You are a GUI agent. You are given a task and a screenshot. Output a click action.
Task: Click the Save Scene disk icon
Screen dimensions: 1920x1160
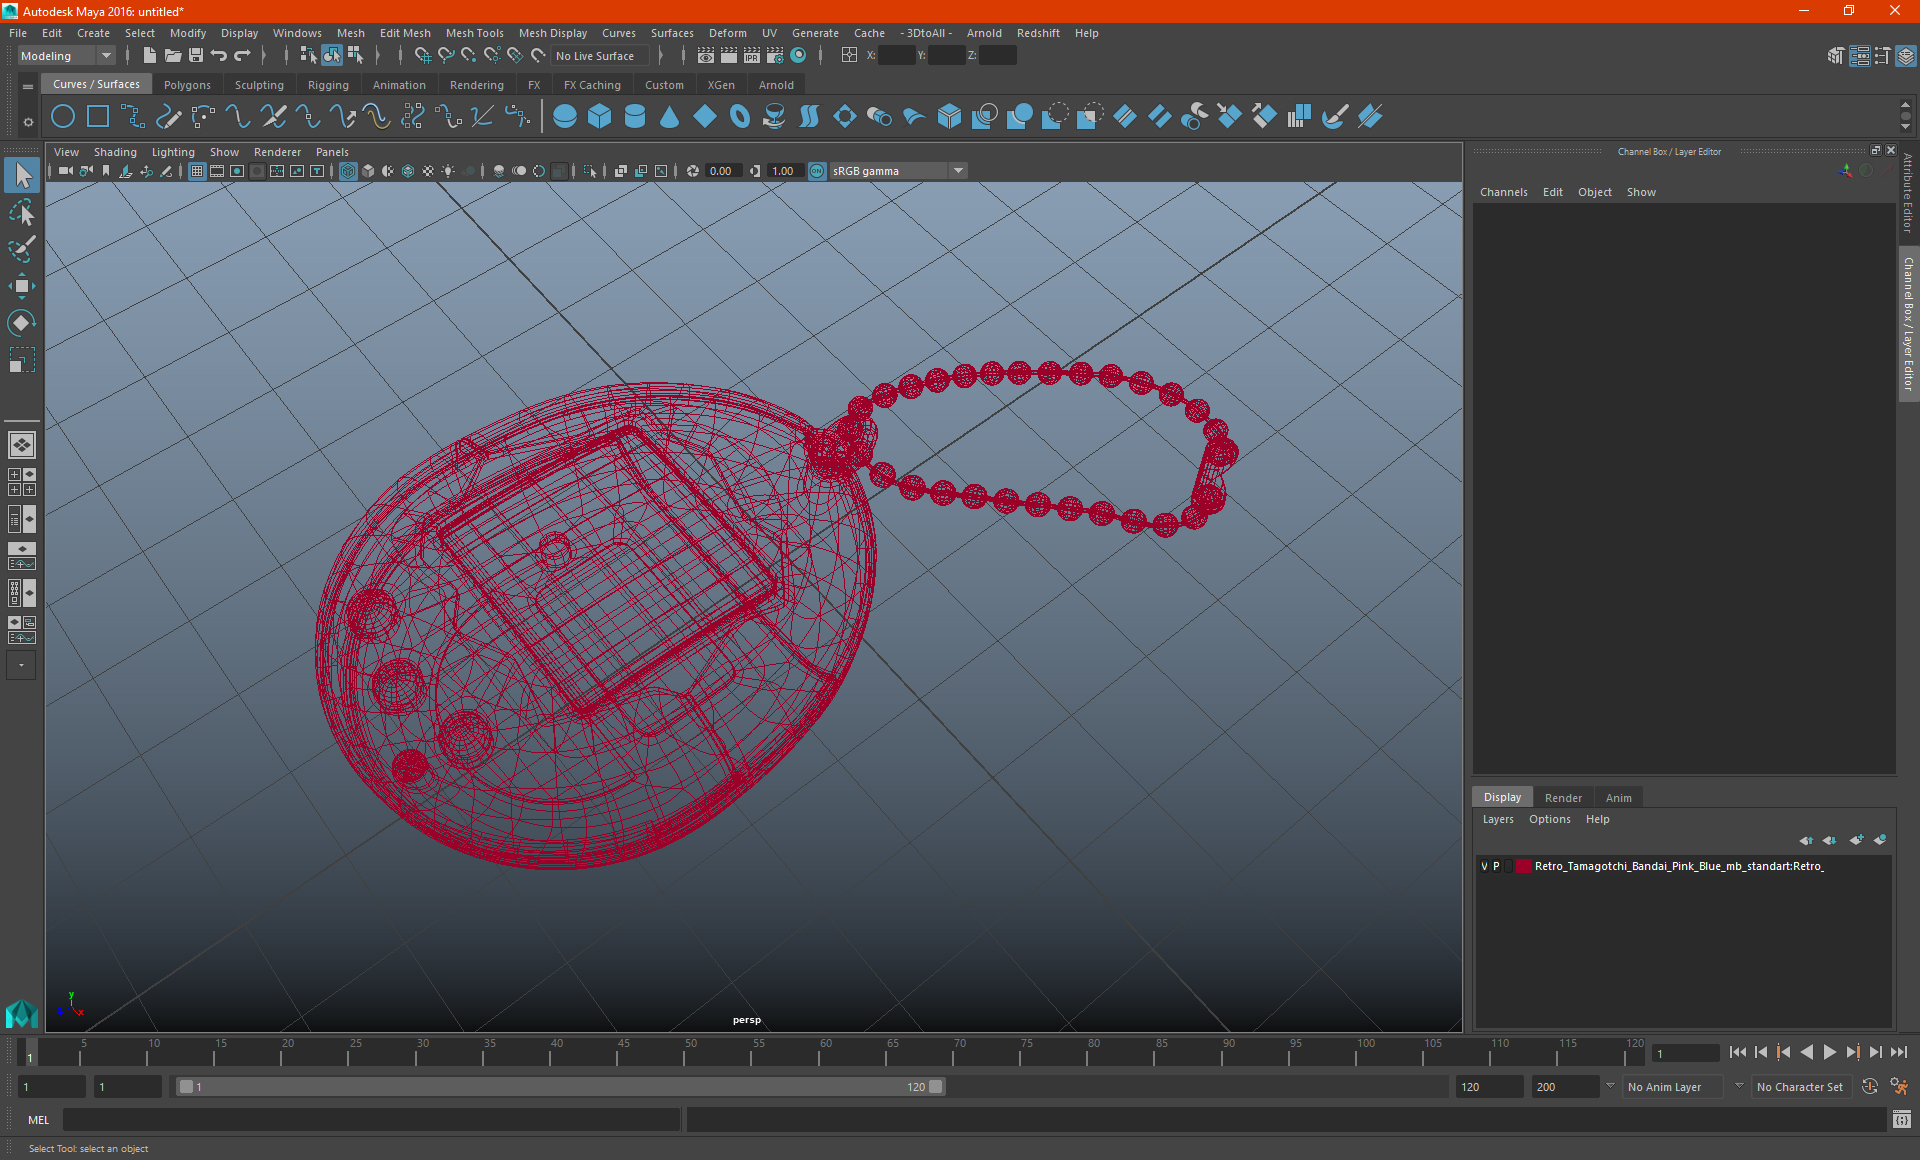pyautogui.click(x=195, y=56)
